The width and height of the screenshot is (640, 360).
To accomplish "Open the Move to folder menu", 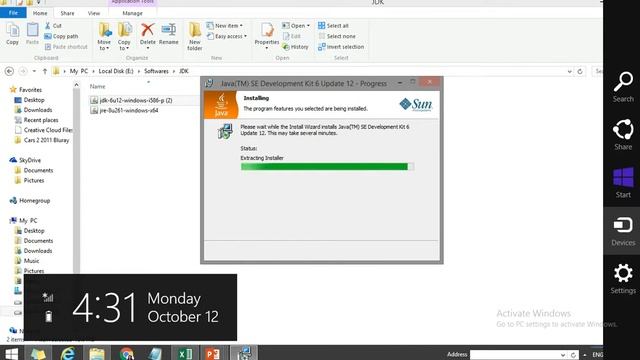I will [104, 37].
